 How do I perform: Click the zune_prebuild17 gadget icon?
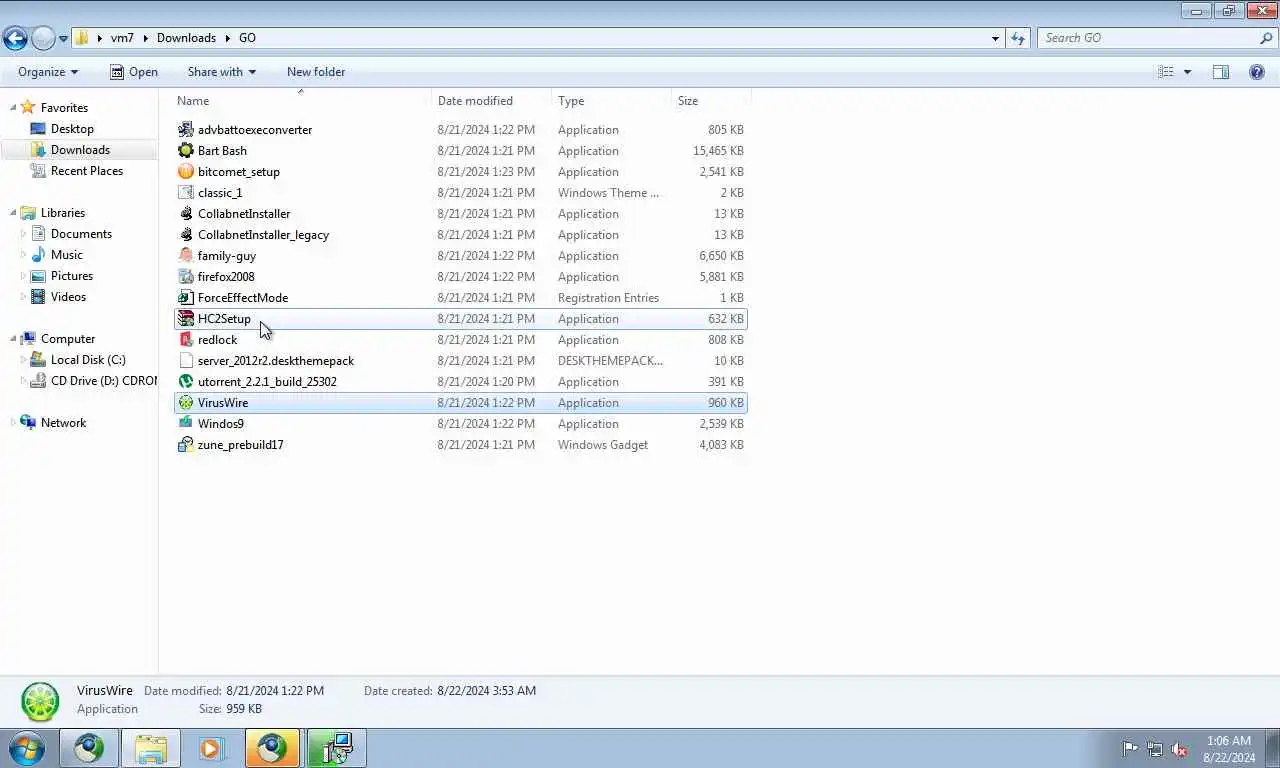point(185,445)
